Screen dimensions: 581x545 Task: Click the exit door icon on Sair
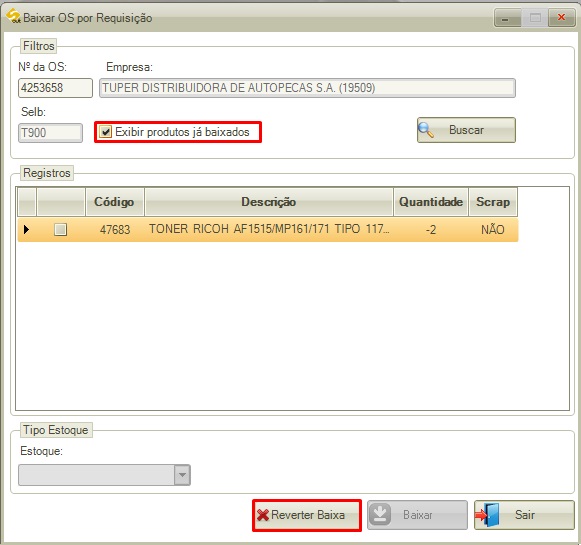coord(488,515)
